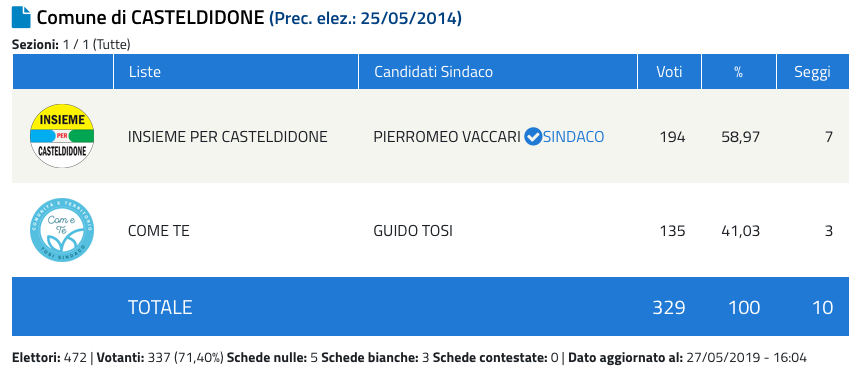
Task: Click the blue document icon beside Comune
Action: [21, 18]
